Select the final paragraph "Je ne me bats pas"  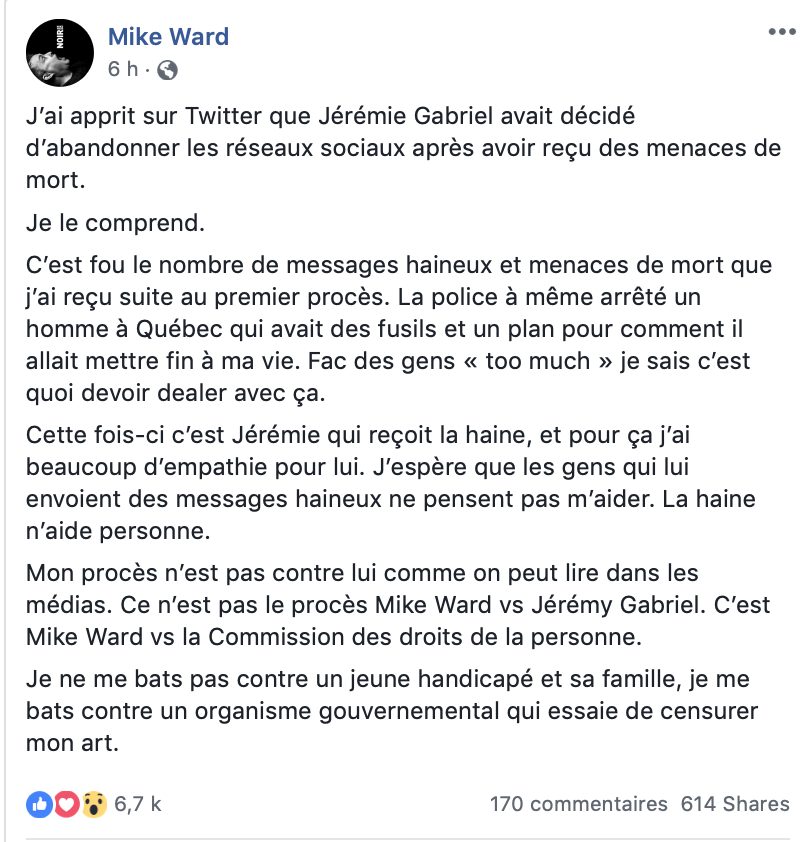pyautogui.click(x=392, y=711)
